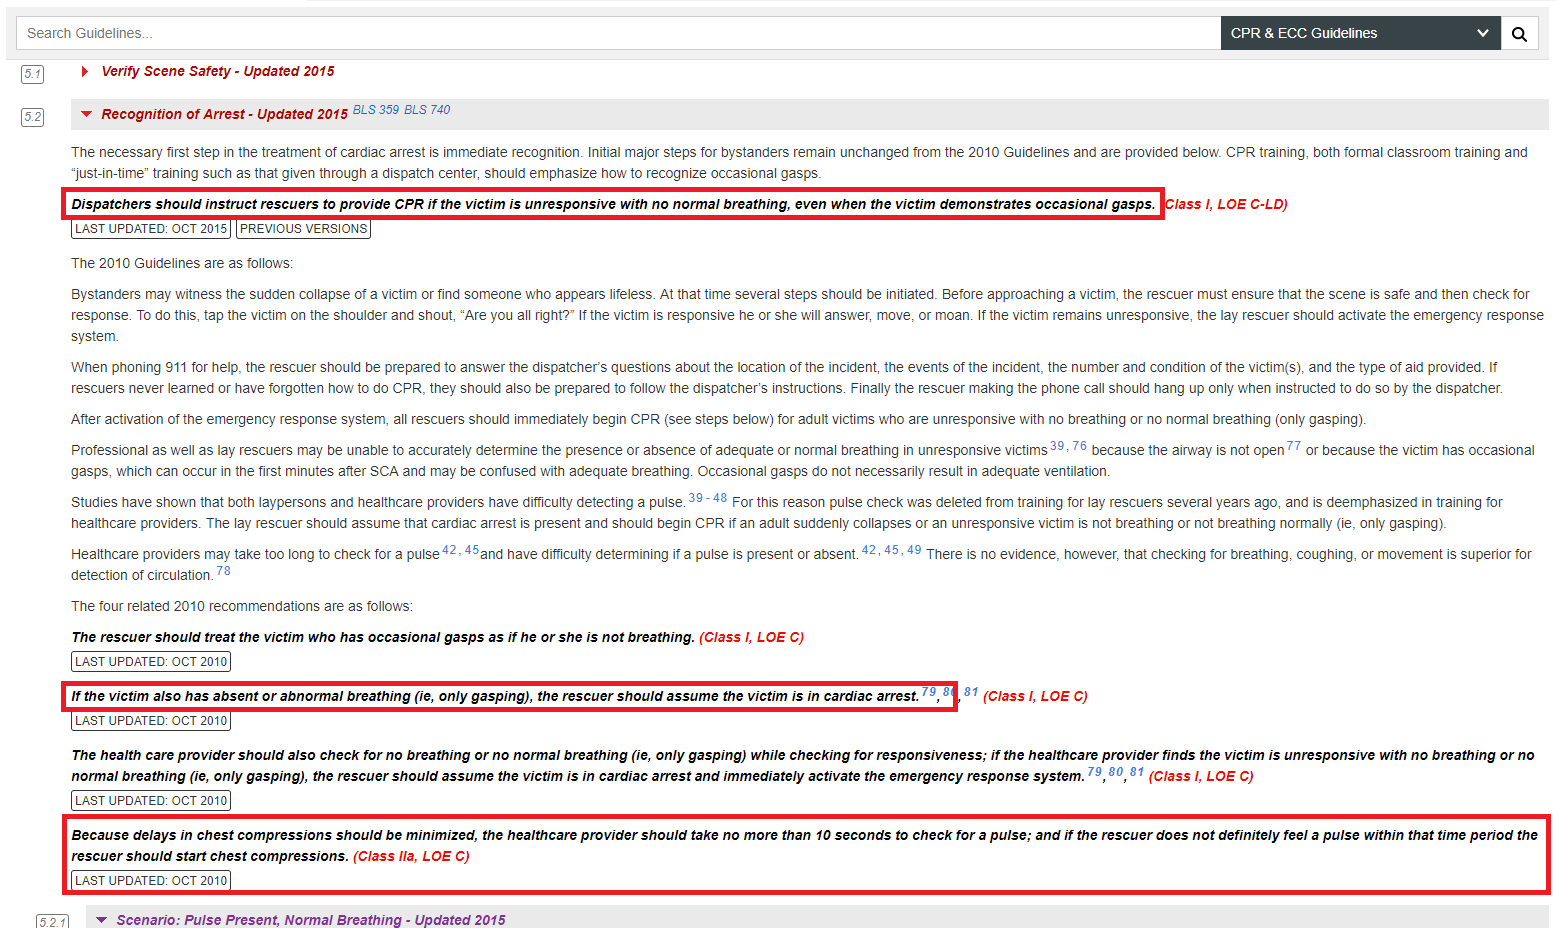Click section number 5.2.1 badge
The image size is (1556, 928).
(x=53, y=921)
